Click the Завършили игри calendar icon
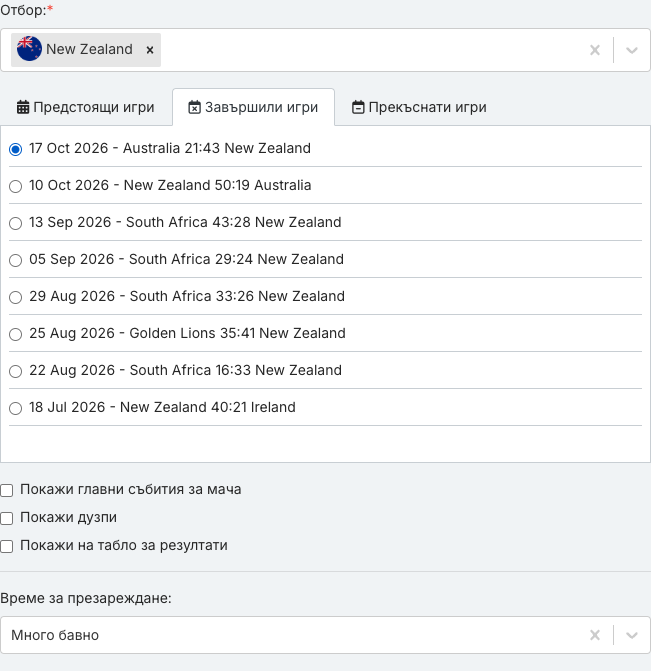The image size is (651, 671). pyautogui.click(x=194, y=107)
